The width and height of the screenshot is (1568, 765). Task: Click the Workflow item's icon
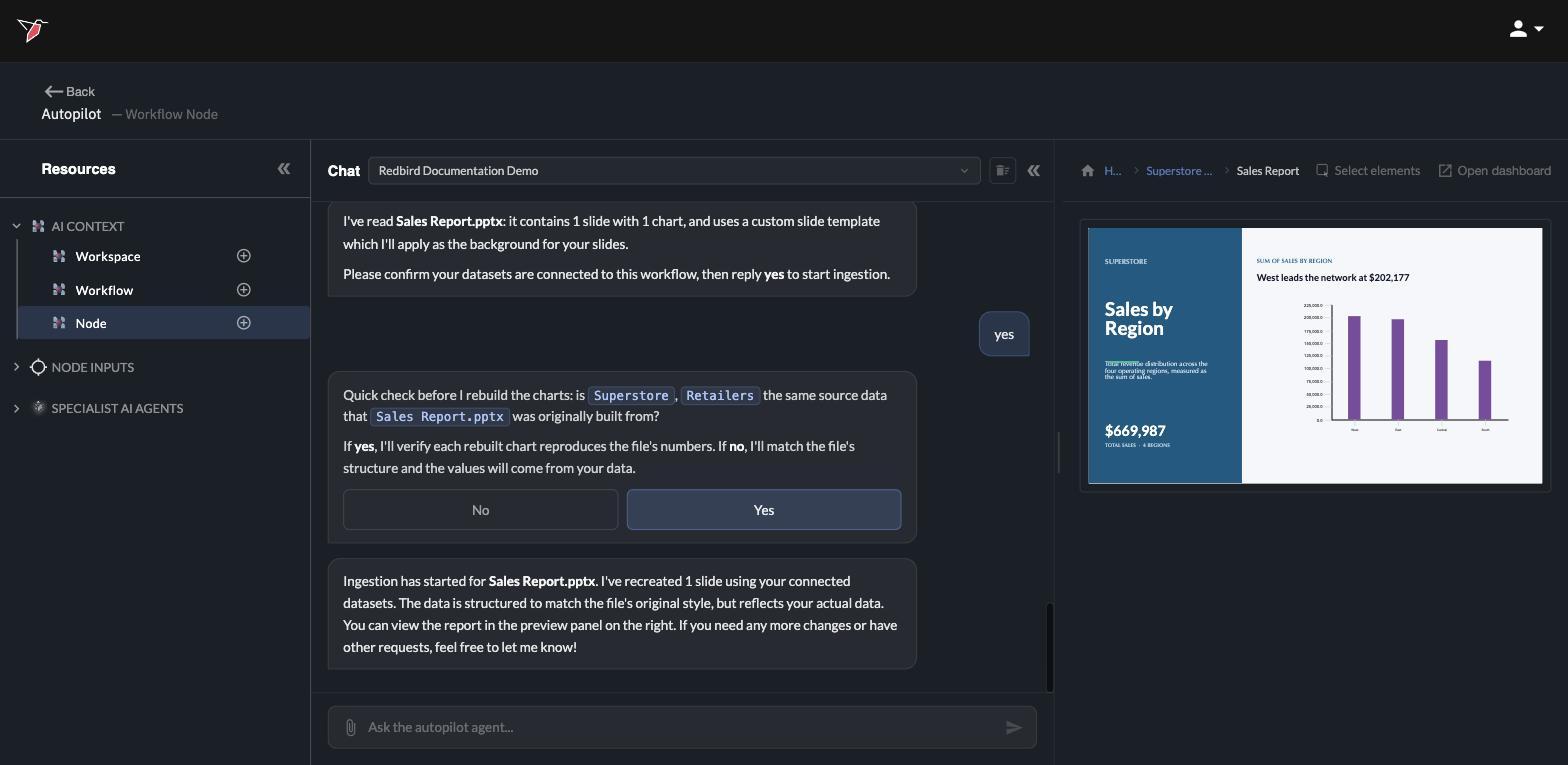point(59,290)
